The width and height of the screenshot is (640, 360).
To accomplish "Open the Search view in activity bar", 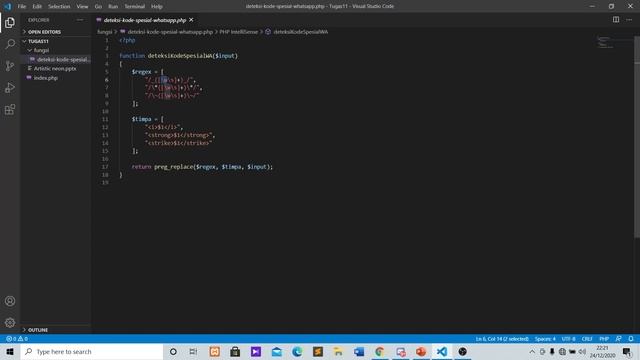I will point(10,44).
